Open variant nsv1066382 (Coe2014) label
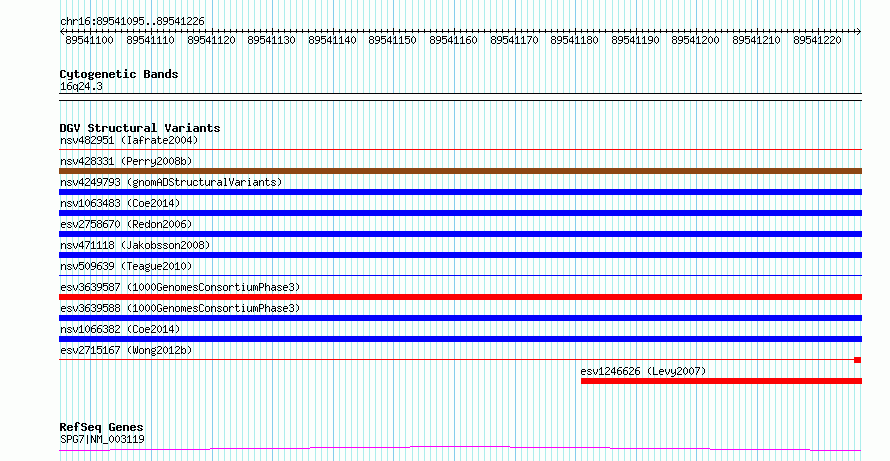The image size is (890, 461). [120, 329]
